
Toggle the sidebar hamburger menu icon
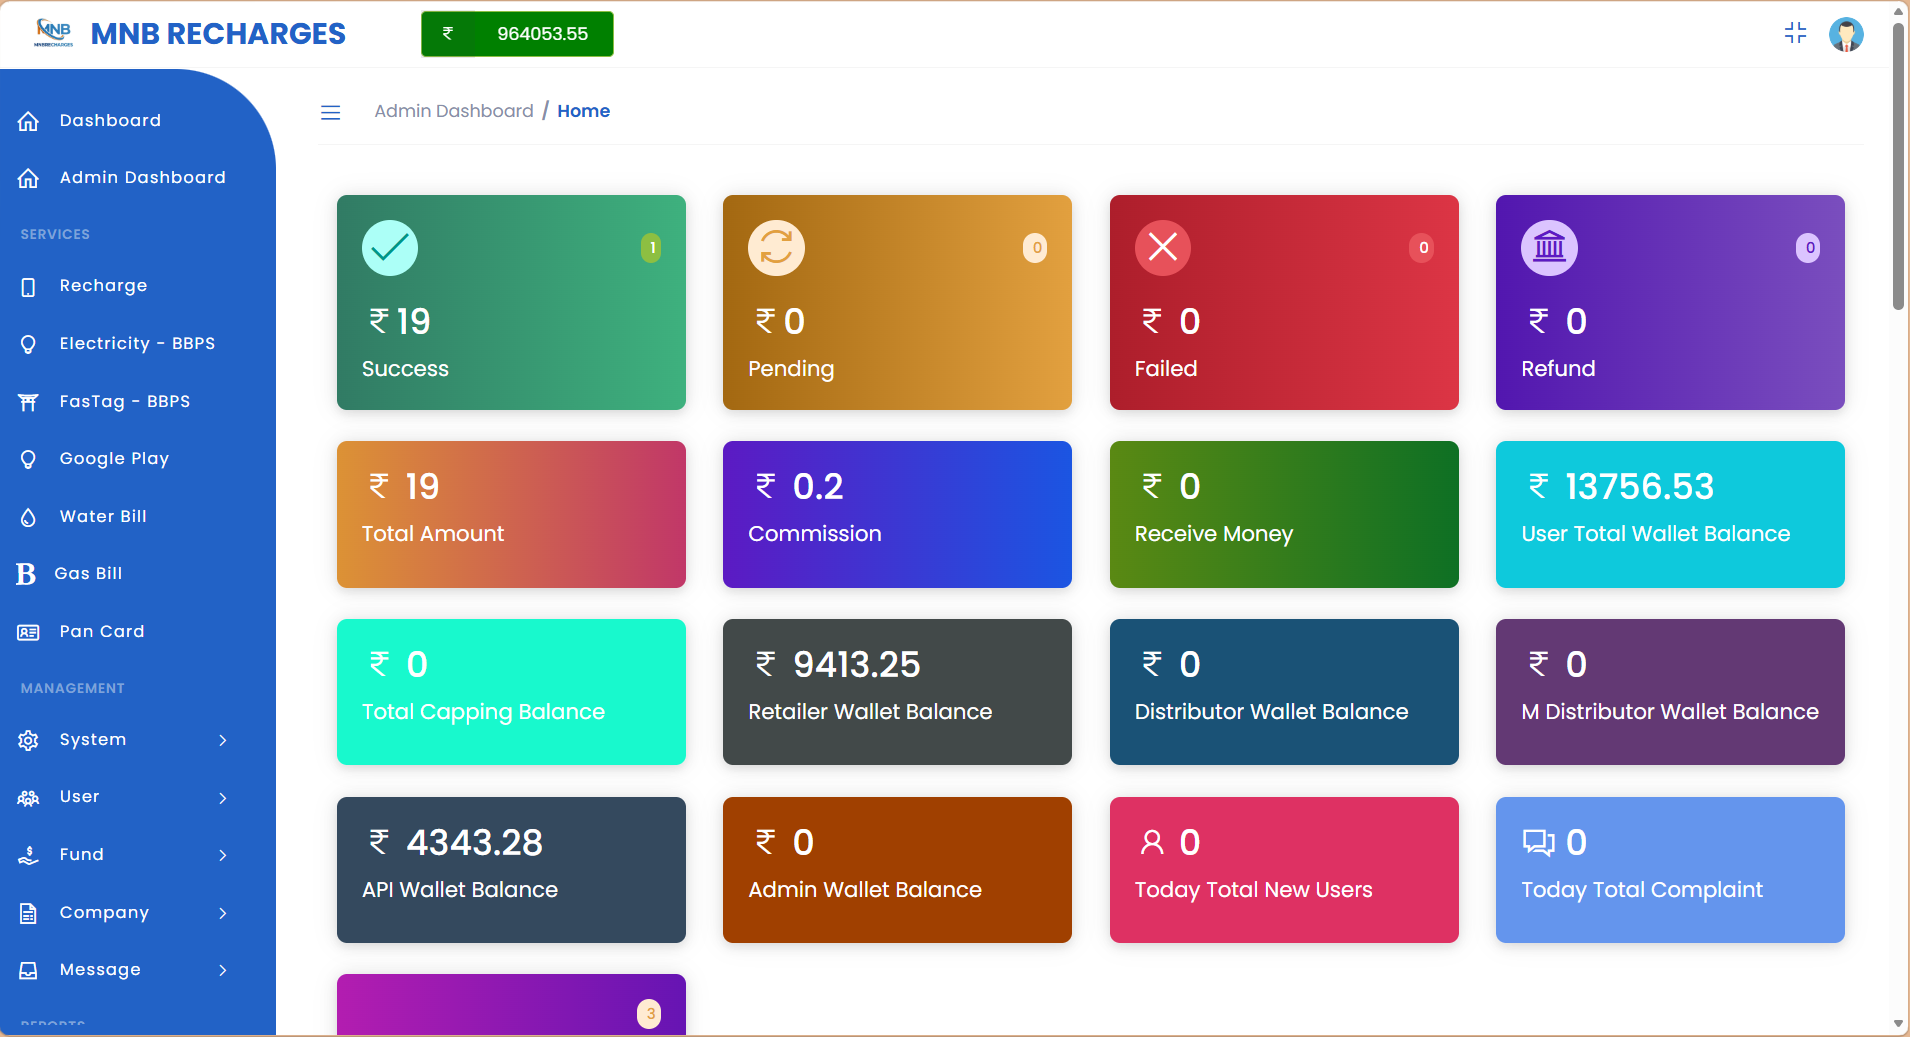tap(330, 112)
